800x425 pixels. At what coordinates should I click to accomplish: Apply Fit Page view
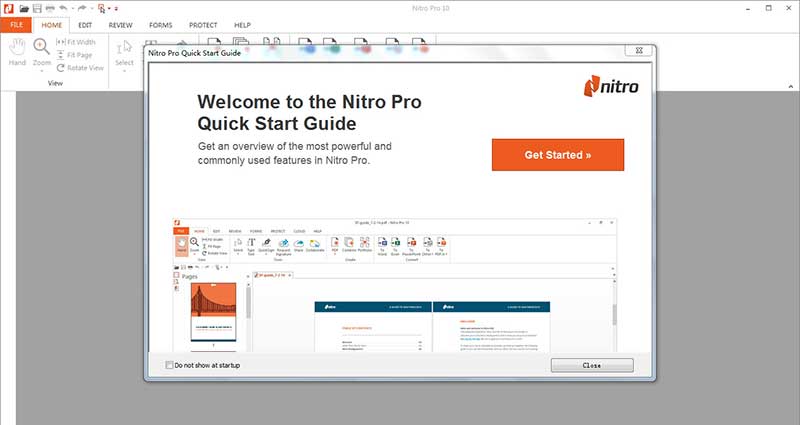tap(74, 55)
